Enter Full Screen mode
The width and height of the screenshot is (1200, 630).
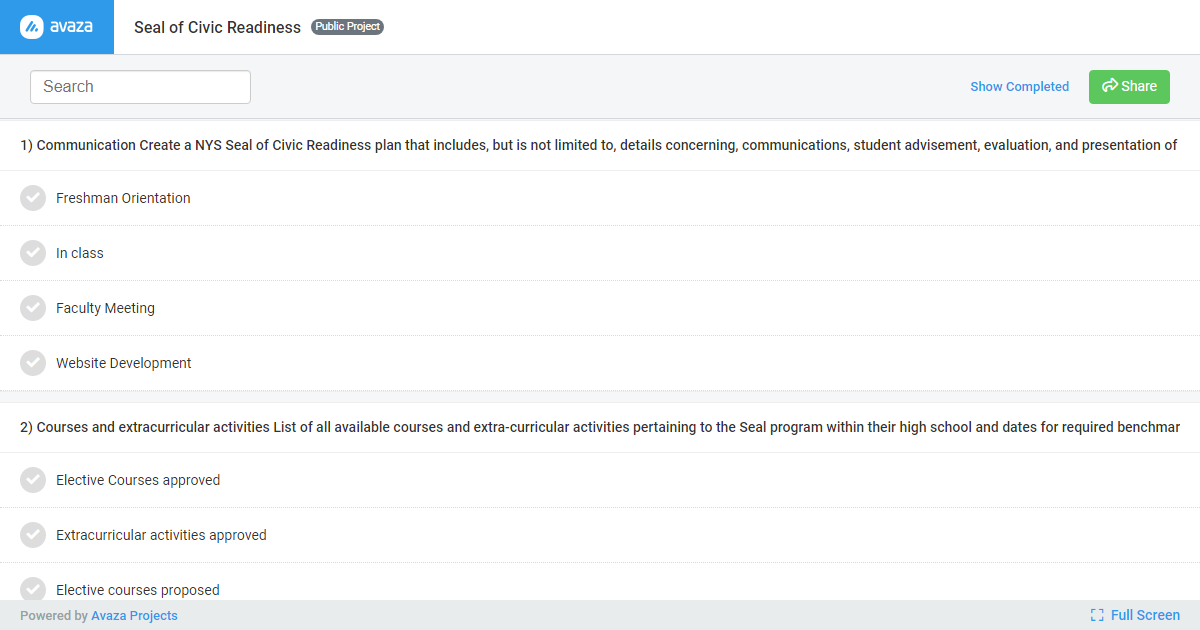coord(1135,615)
